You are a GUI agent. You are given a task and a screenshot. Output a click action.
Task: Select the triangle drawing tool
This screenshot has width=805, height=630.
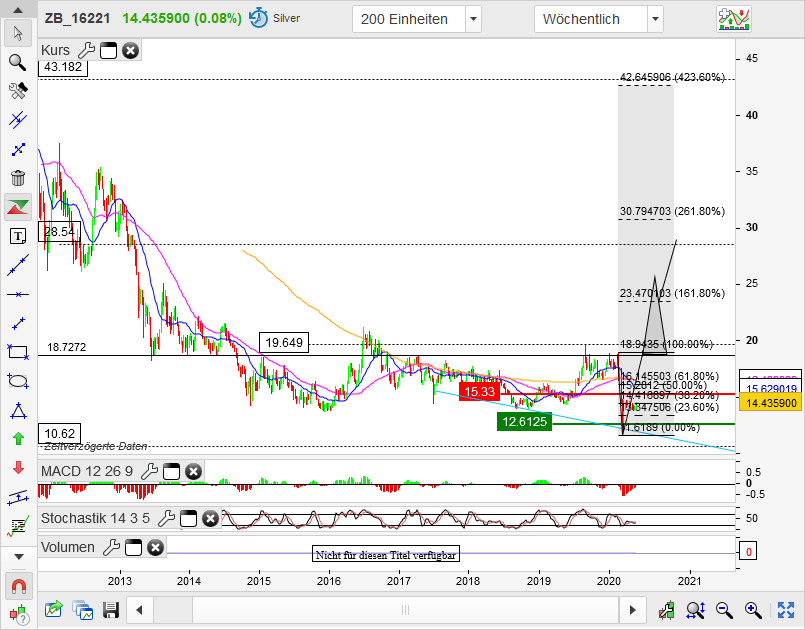pyautogui.click(x=18, y=410)
